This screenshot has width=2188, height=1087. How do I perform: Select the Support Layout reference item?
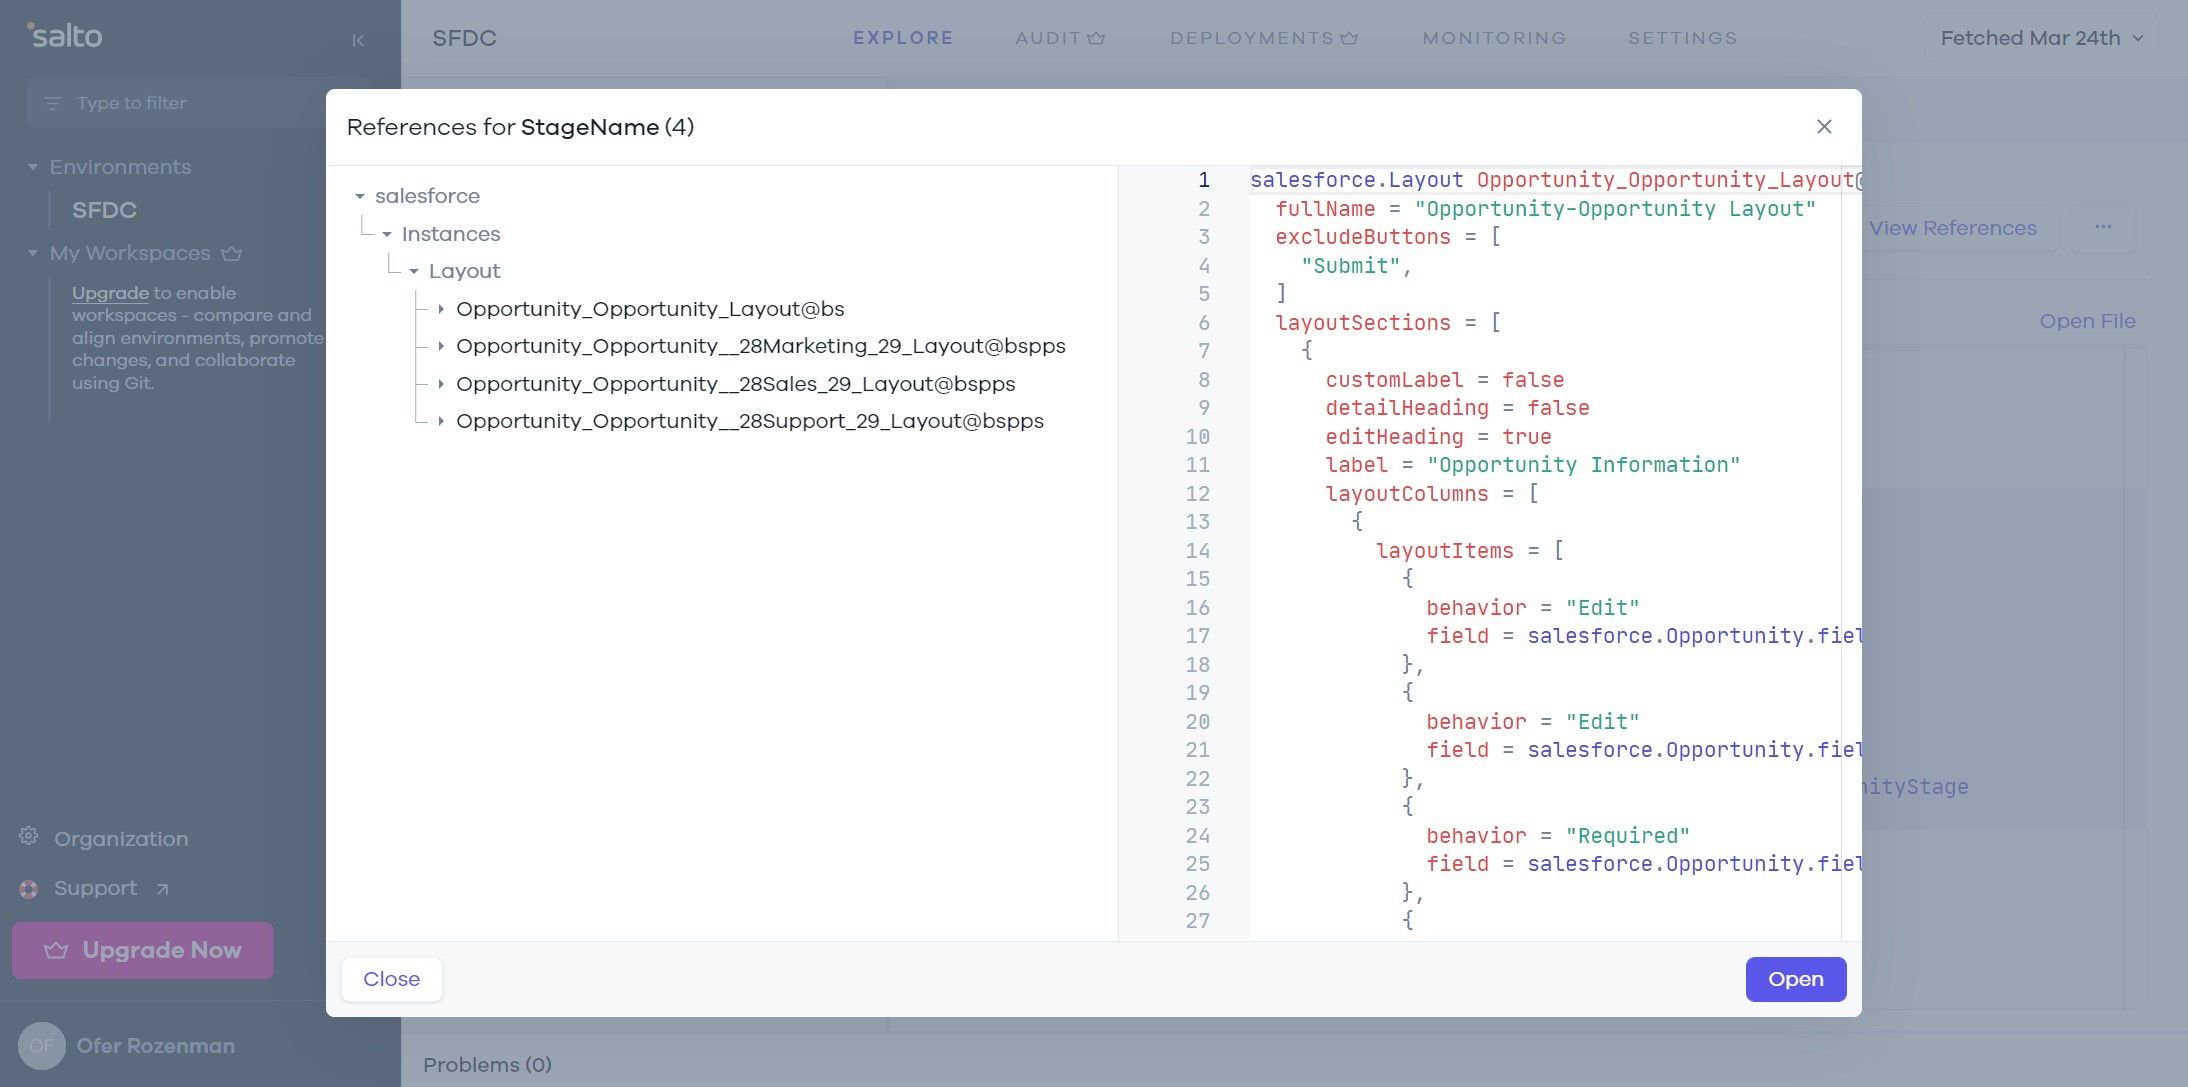click(749, 421)
